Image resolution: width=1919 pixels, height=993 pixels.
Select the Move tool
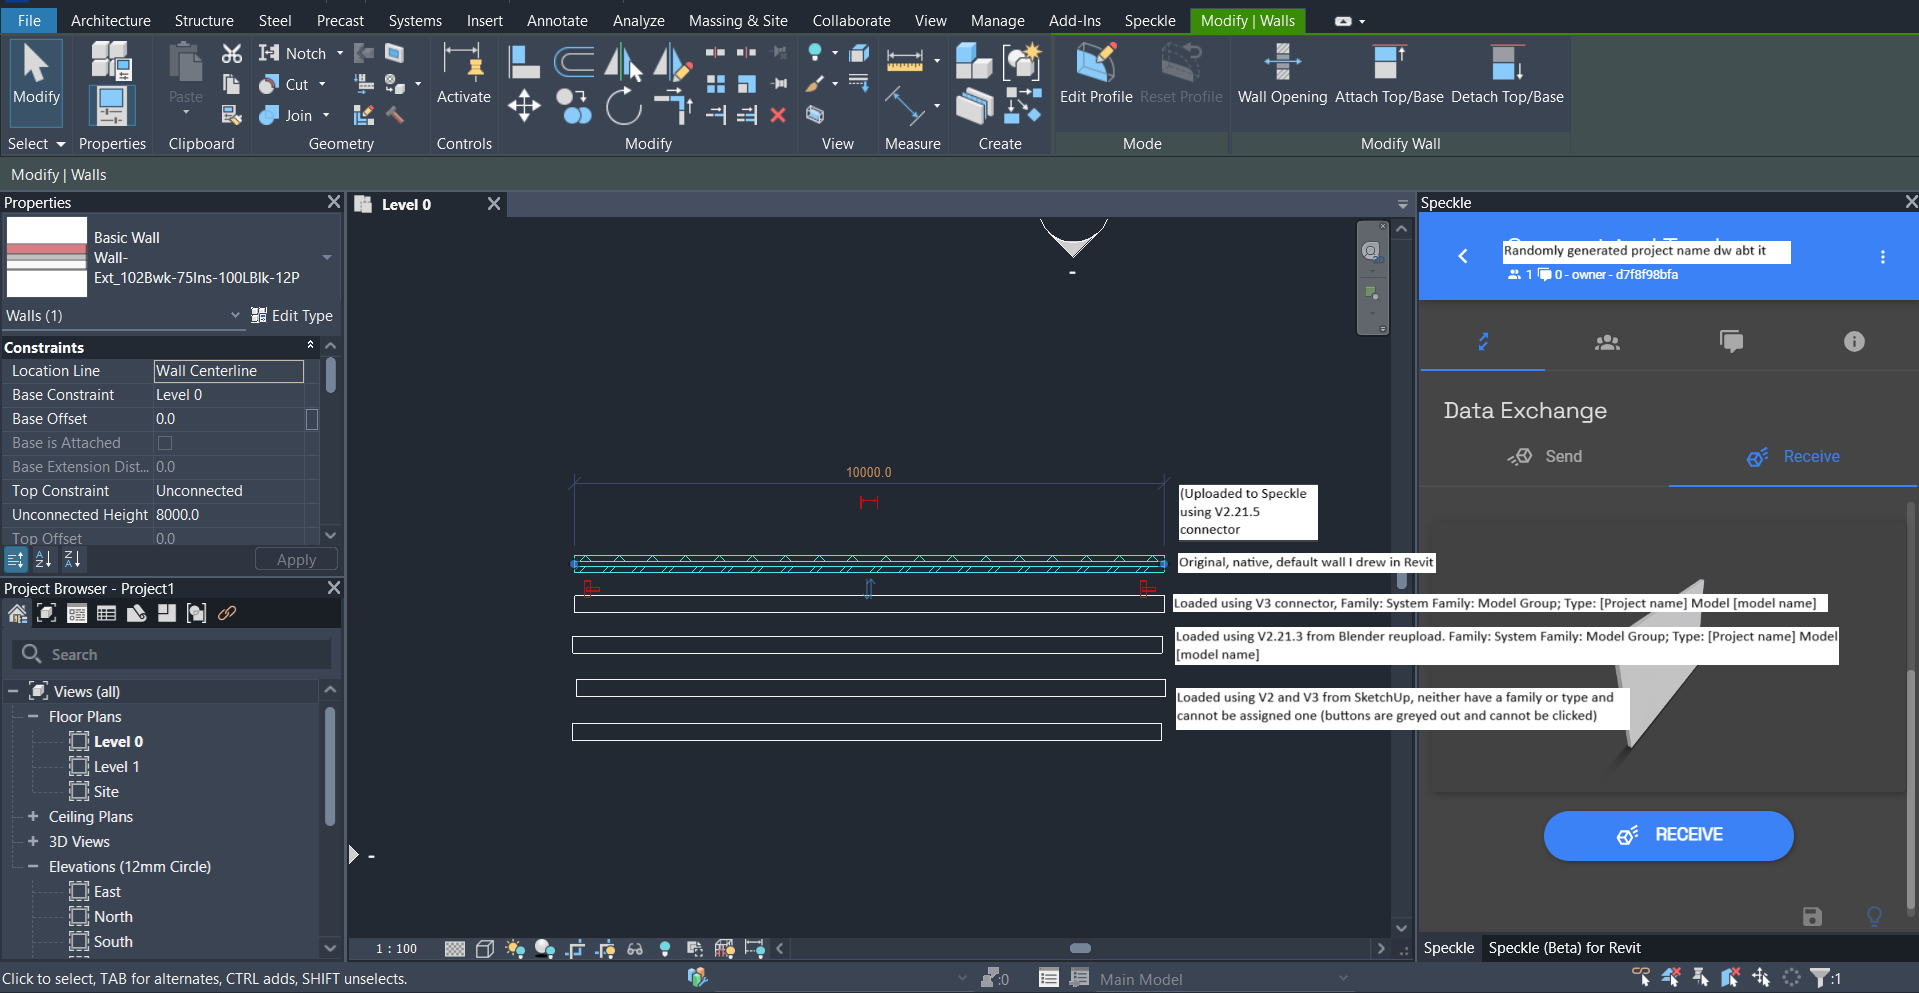click(x=524, y=105)
